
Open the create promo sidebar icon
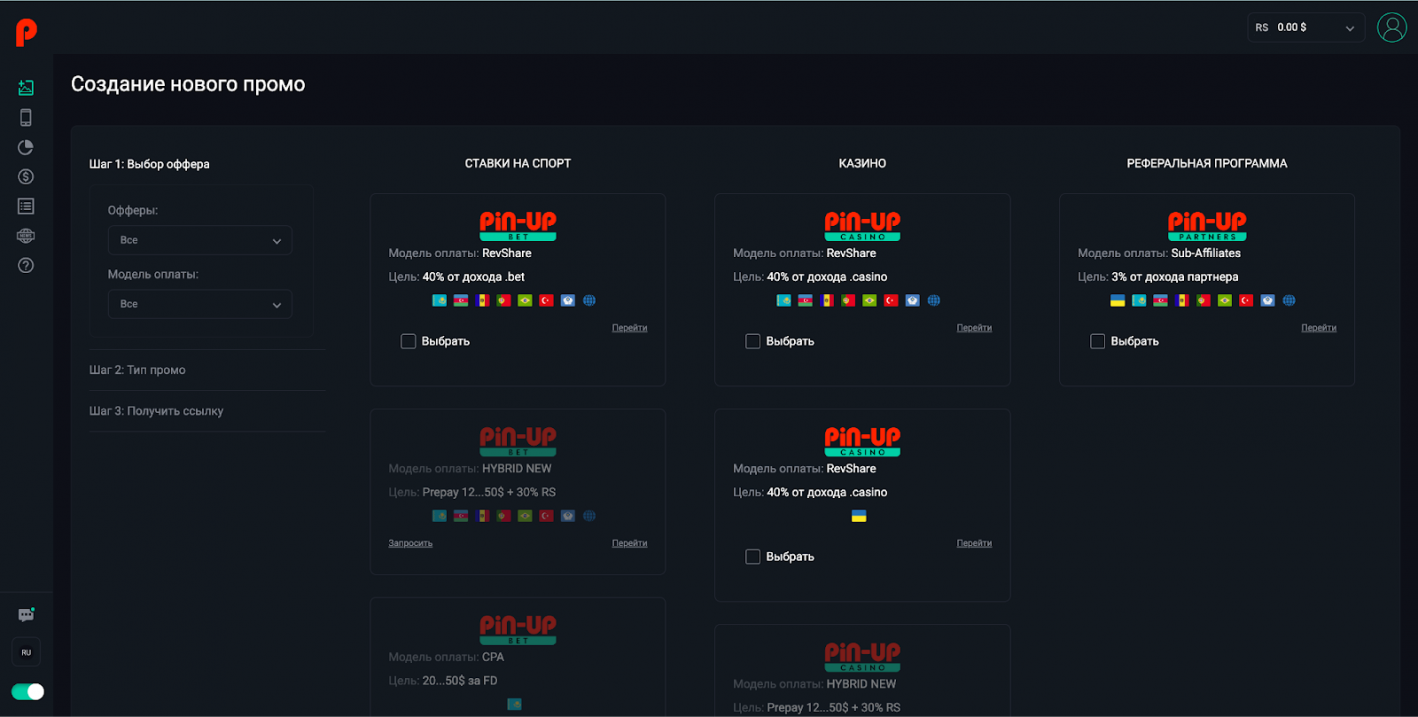tap(26, 88)
